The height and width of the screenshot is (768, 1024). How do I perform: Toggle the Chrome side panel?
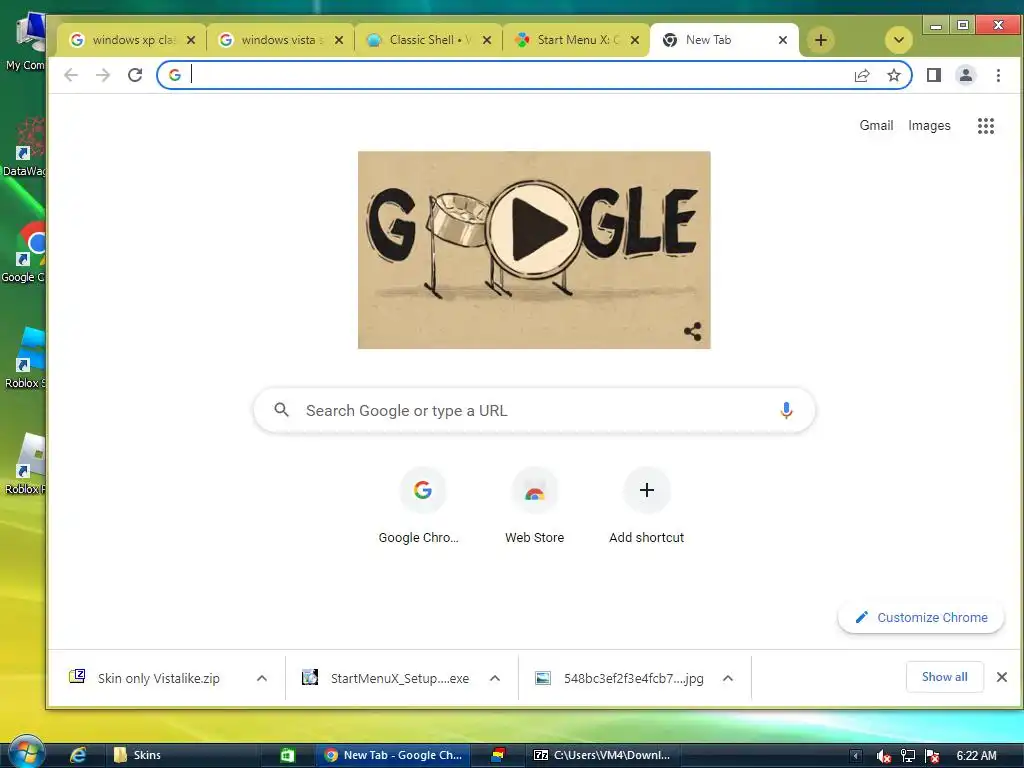[934, 75]
